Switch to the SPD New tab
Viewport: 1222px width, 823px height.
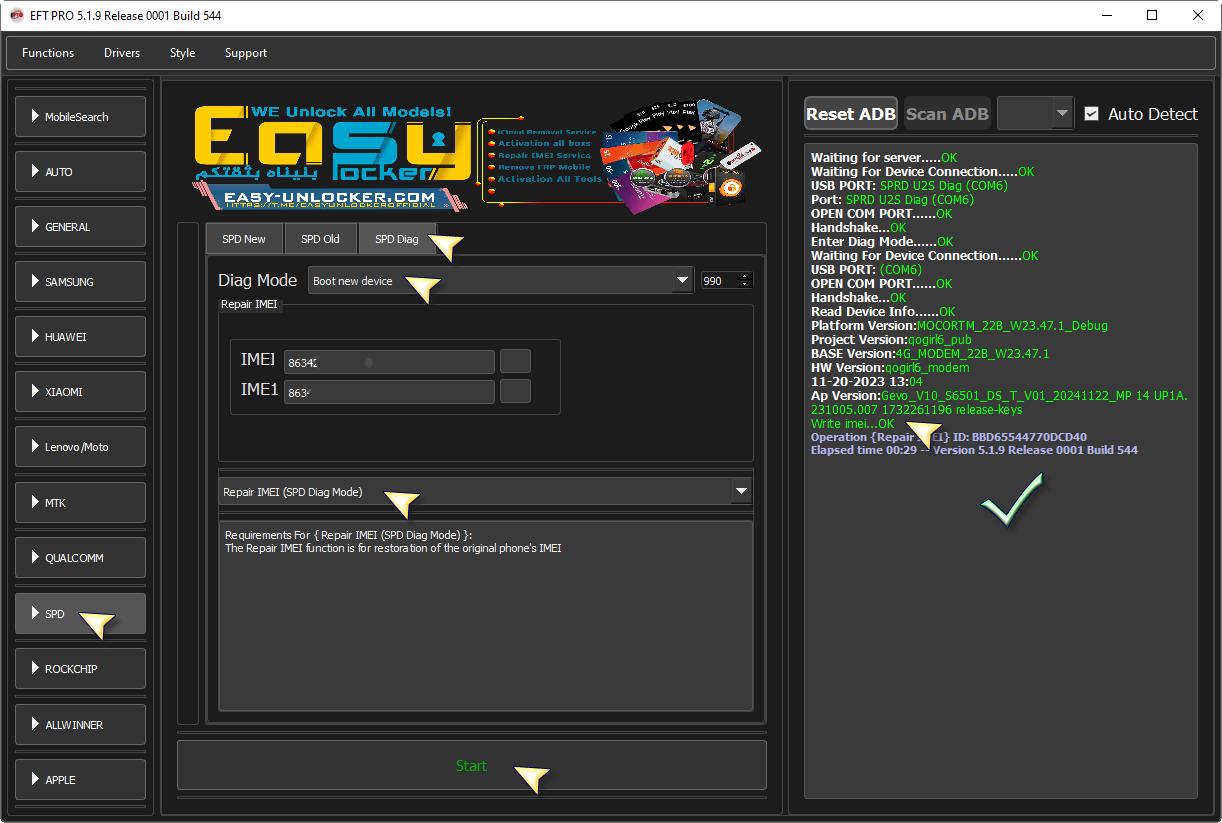point(244,239)
